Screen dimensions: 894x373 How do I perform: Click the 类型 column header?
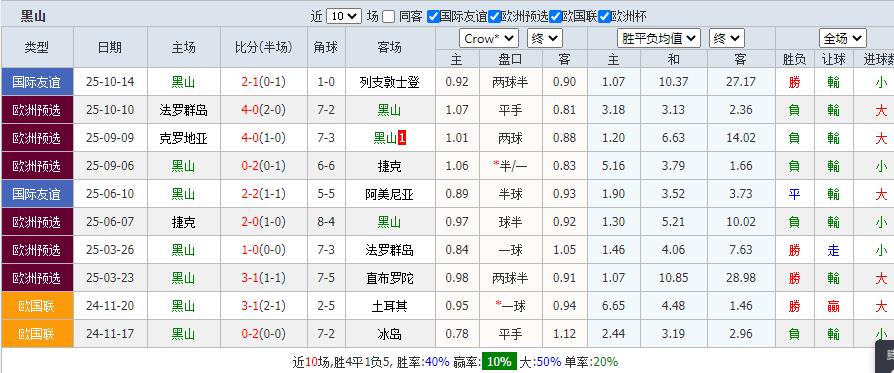pyautogui.click(x=37, y=47)
